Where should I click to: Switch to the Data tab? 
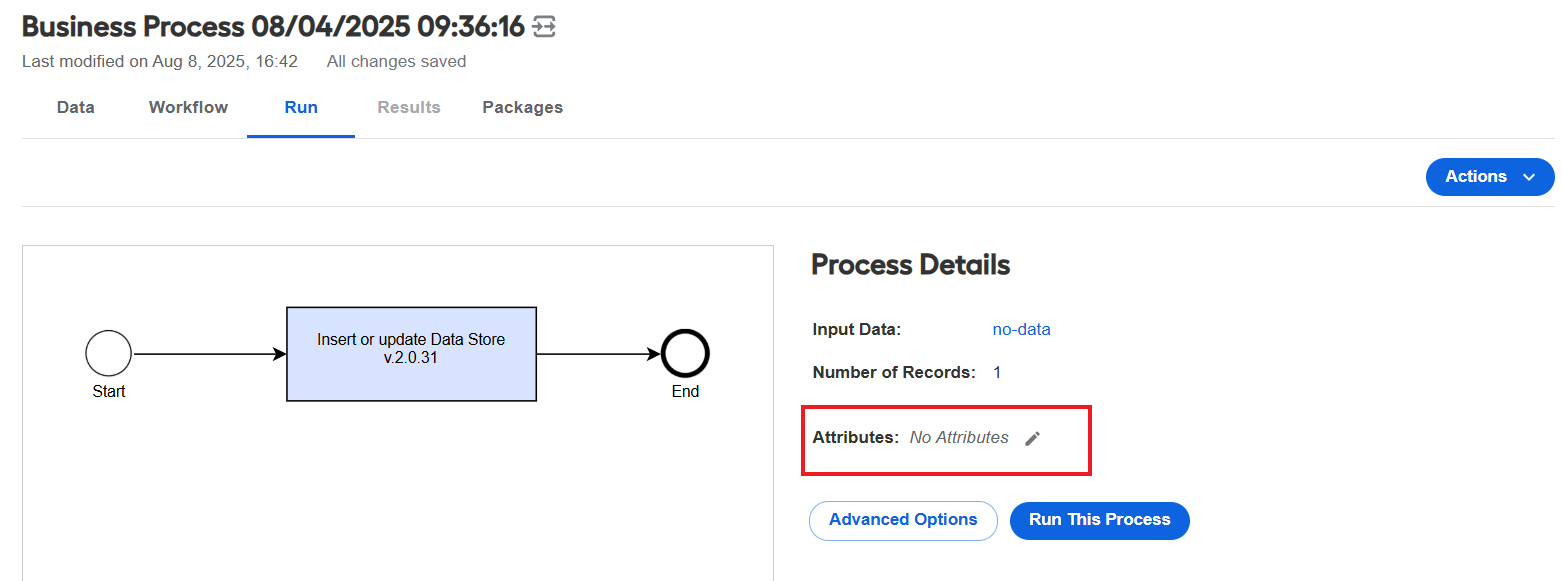[x=76, y=107]
